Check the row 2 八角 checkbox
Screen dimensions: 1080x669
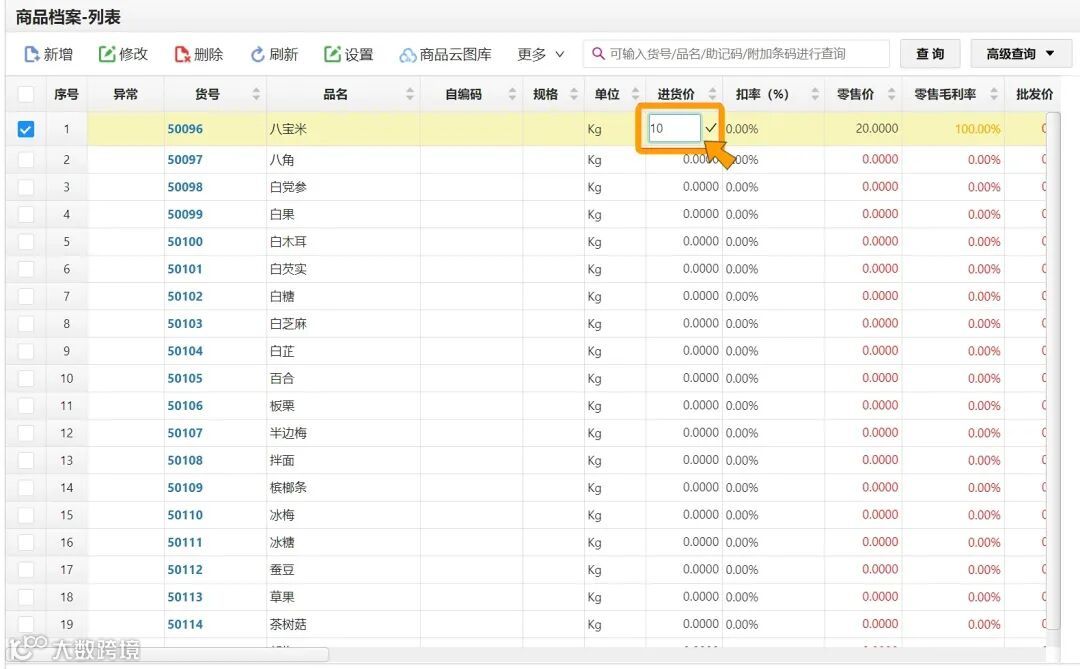pyautogui.click(x=25, y=160)
